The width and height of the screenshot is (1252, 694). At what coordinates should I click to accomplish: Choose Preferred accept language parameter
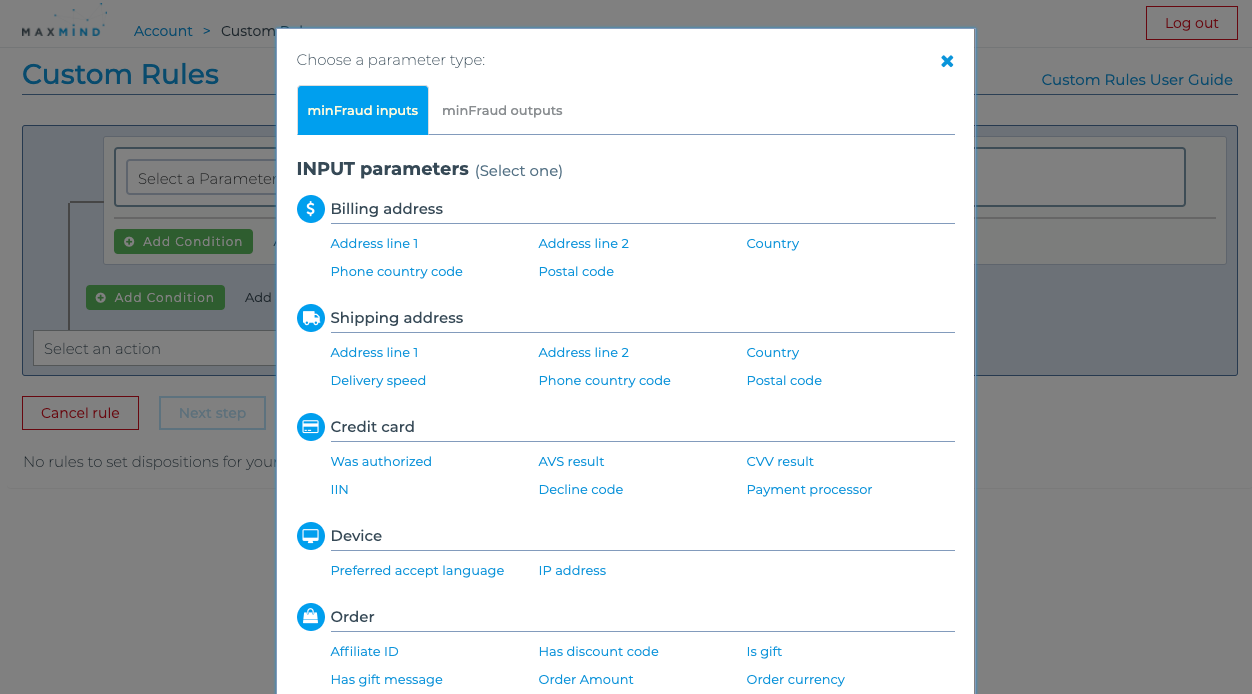point(417,570)
